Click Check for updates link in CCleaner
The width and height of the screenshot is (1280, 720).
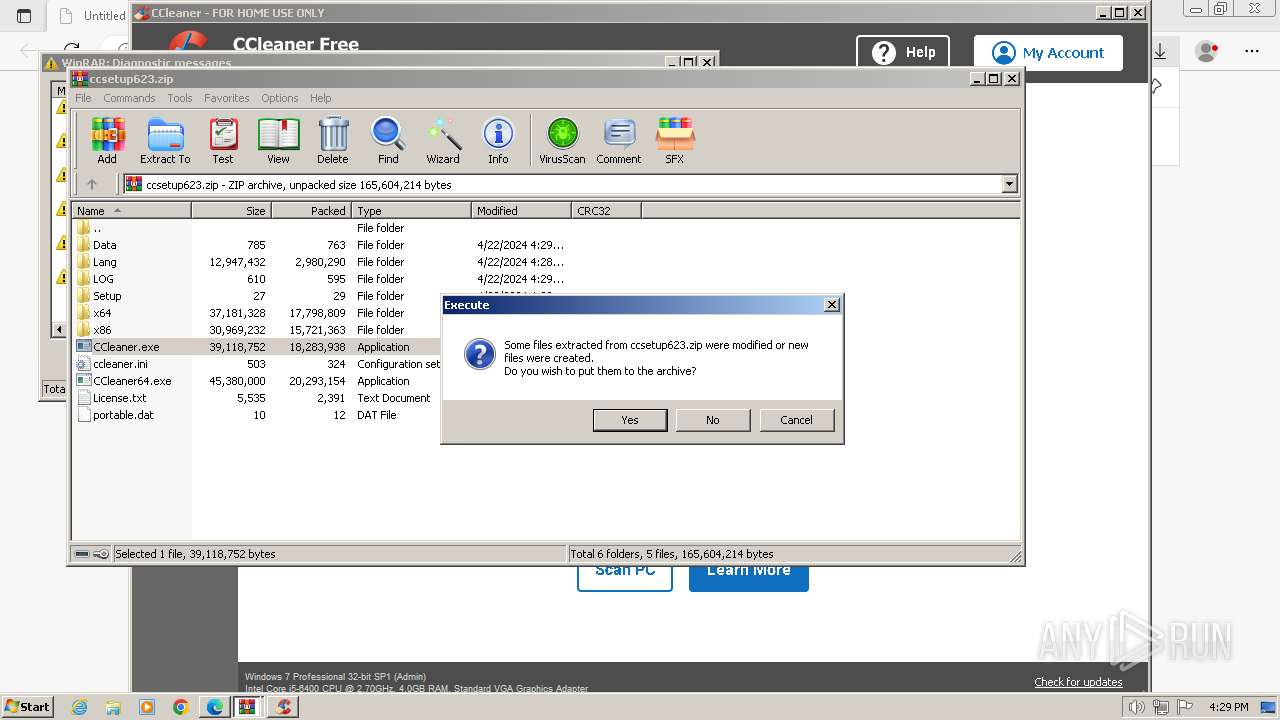click(1078, 682)
